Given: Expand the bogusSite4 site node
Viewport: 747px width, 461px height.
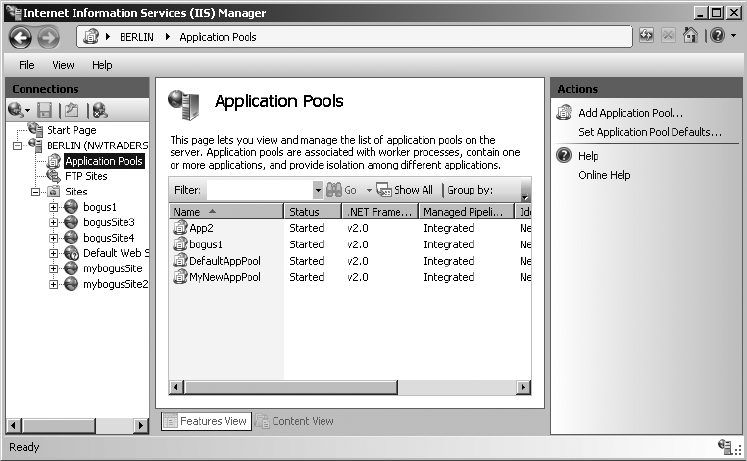Looking at the screenshot, I should click(x=53, y=238).
